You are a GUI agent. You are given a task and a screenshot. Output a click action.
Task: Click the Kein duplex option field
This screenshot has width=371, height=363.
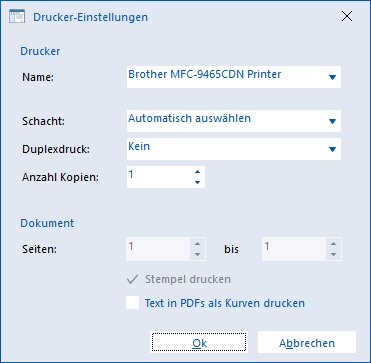pyautogui.click(x=234, y=149)
